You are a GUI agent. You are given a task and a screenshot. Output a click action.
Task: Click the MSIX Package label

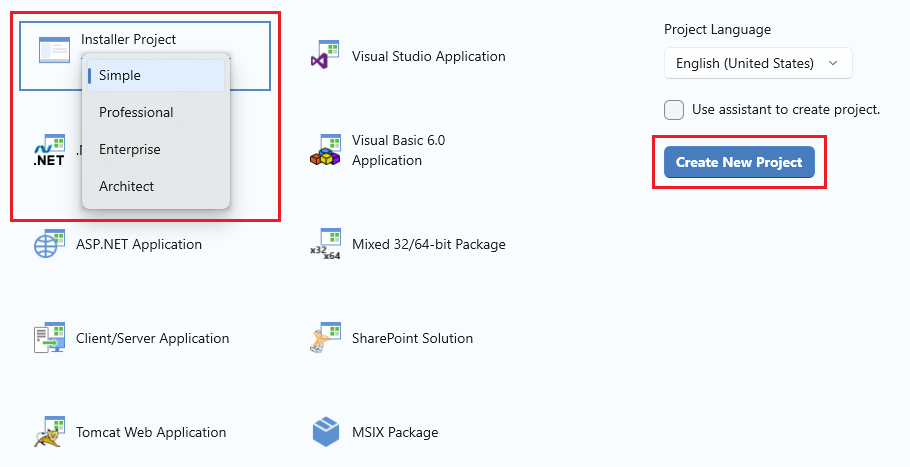pos(395,432)
